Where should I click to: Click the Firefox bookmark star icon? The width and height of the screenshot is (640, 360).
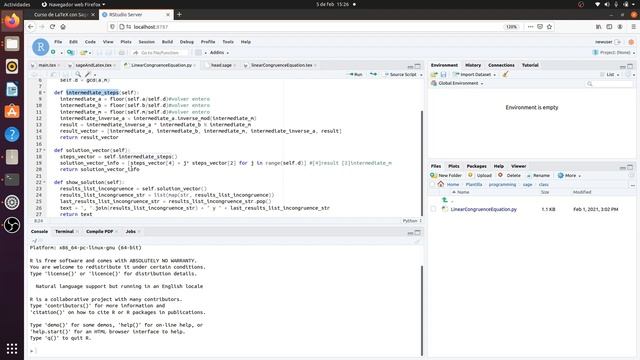549,27
